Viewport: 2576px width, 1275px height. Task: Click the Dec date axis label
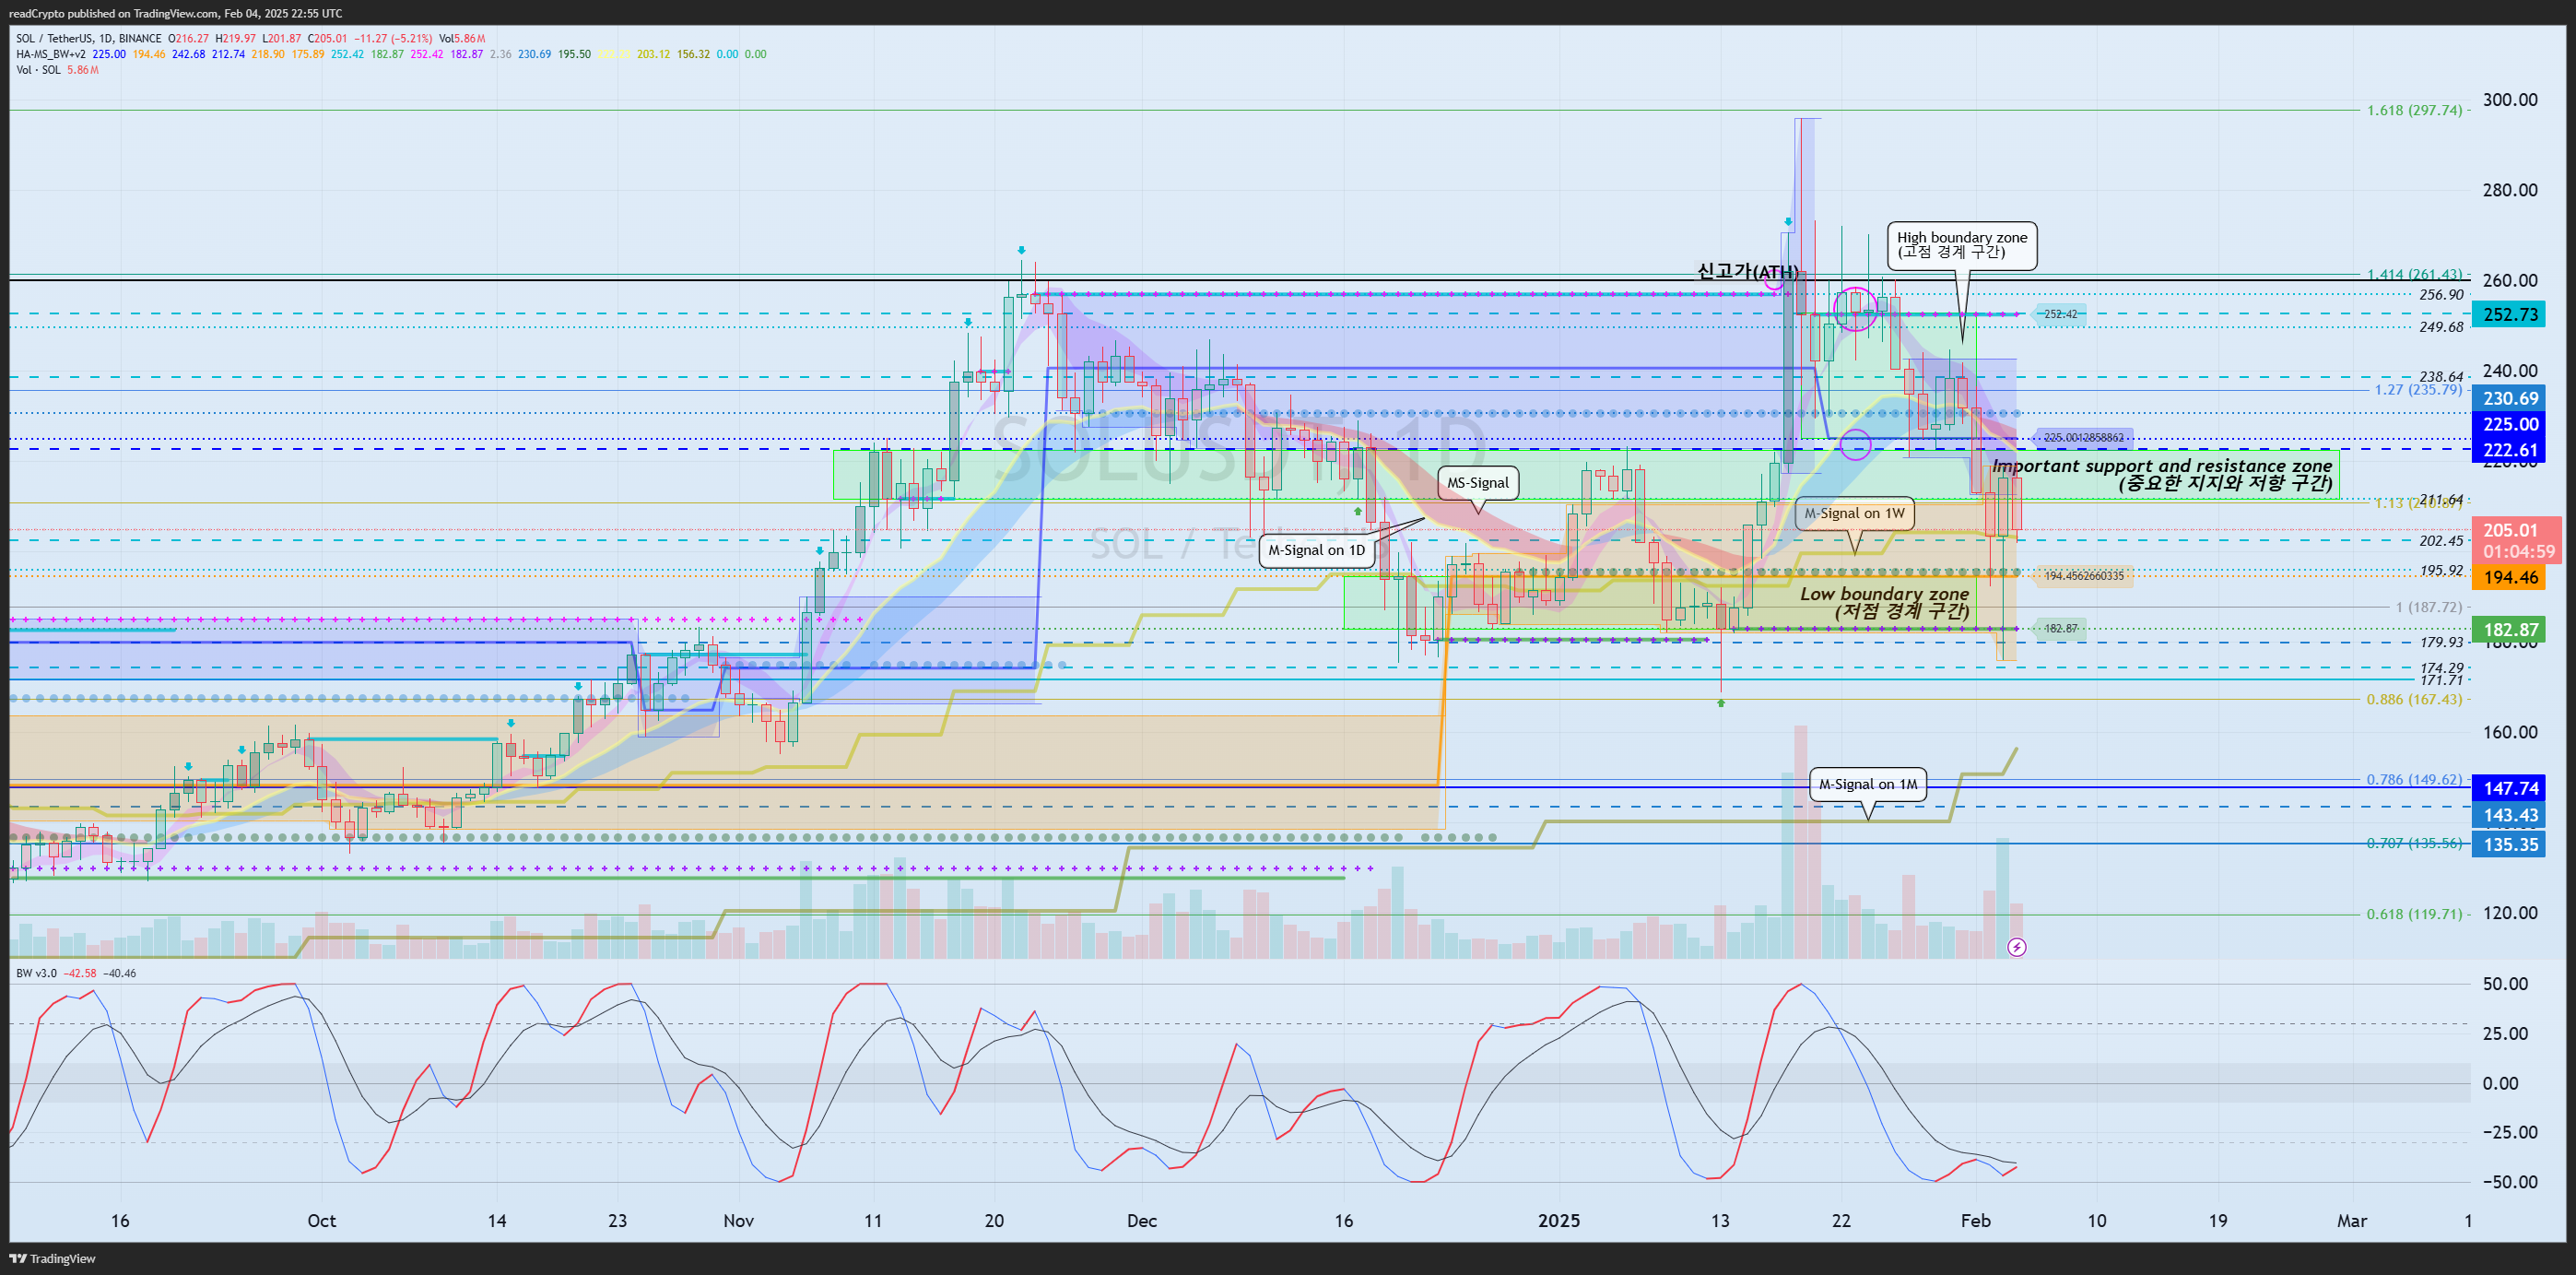pyautogui.click(x=1141, y=1221)
